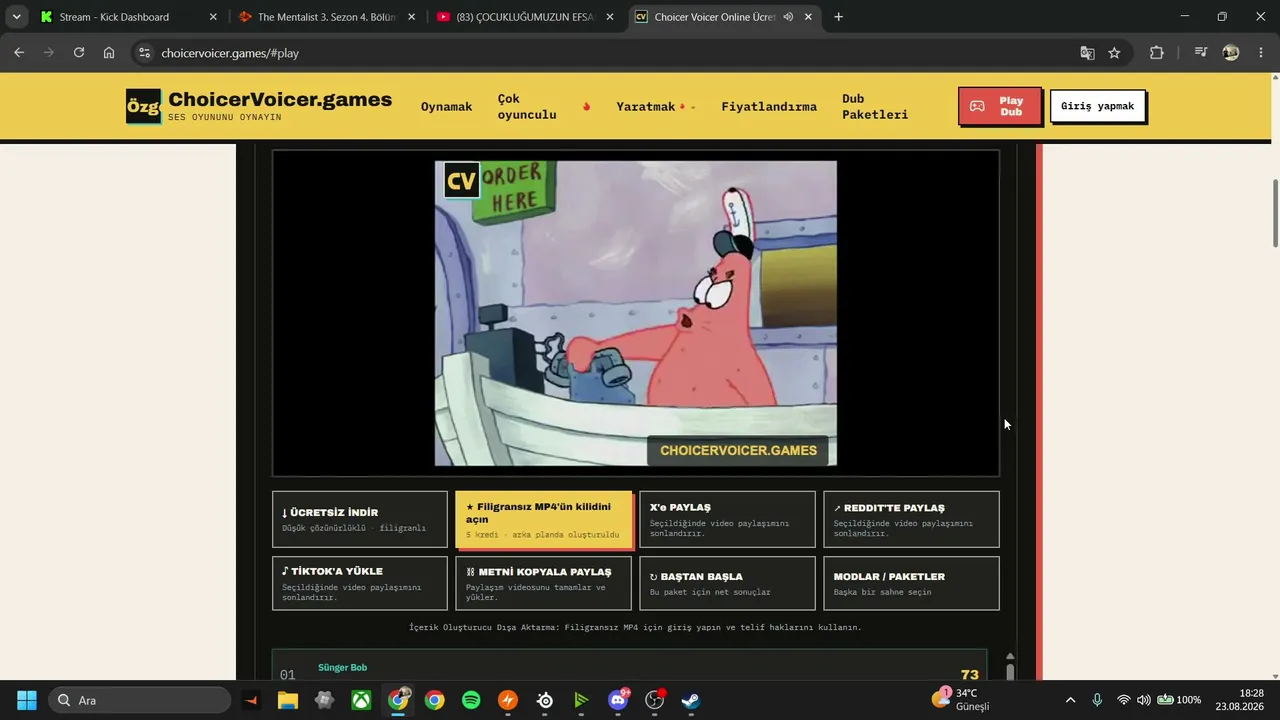Open a new browser tab
1280x720 pixels.
point(838,17)
